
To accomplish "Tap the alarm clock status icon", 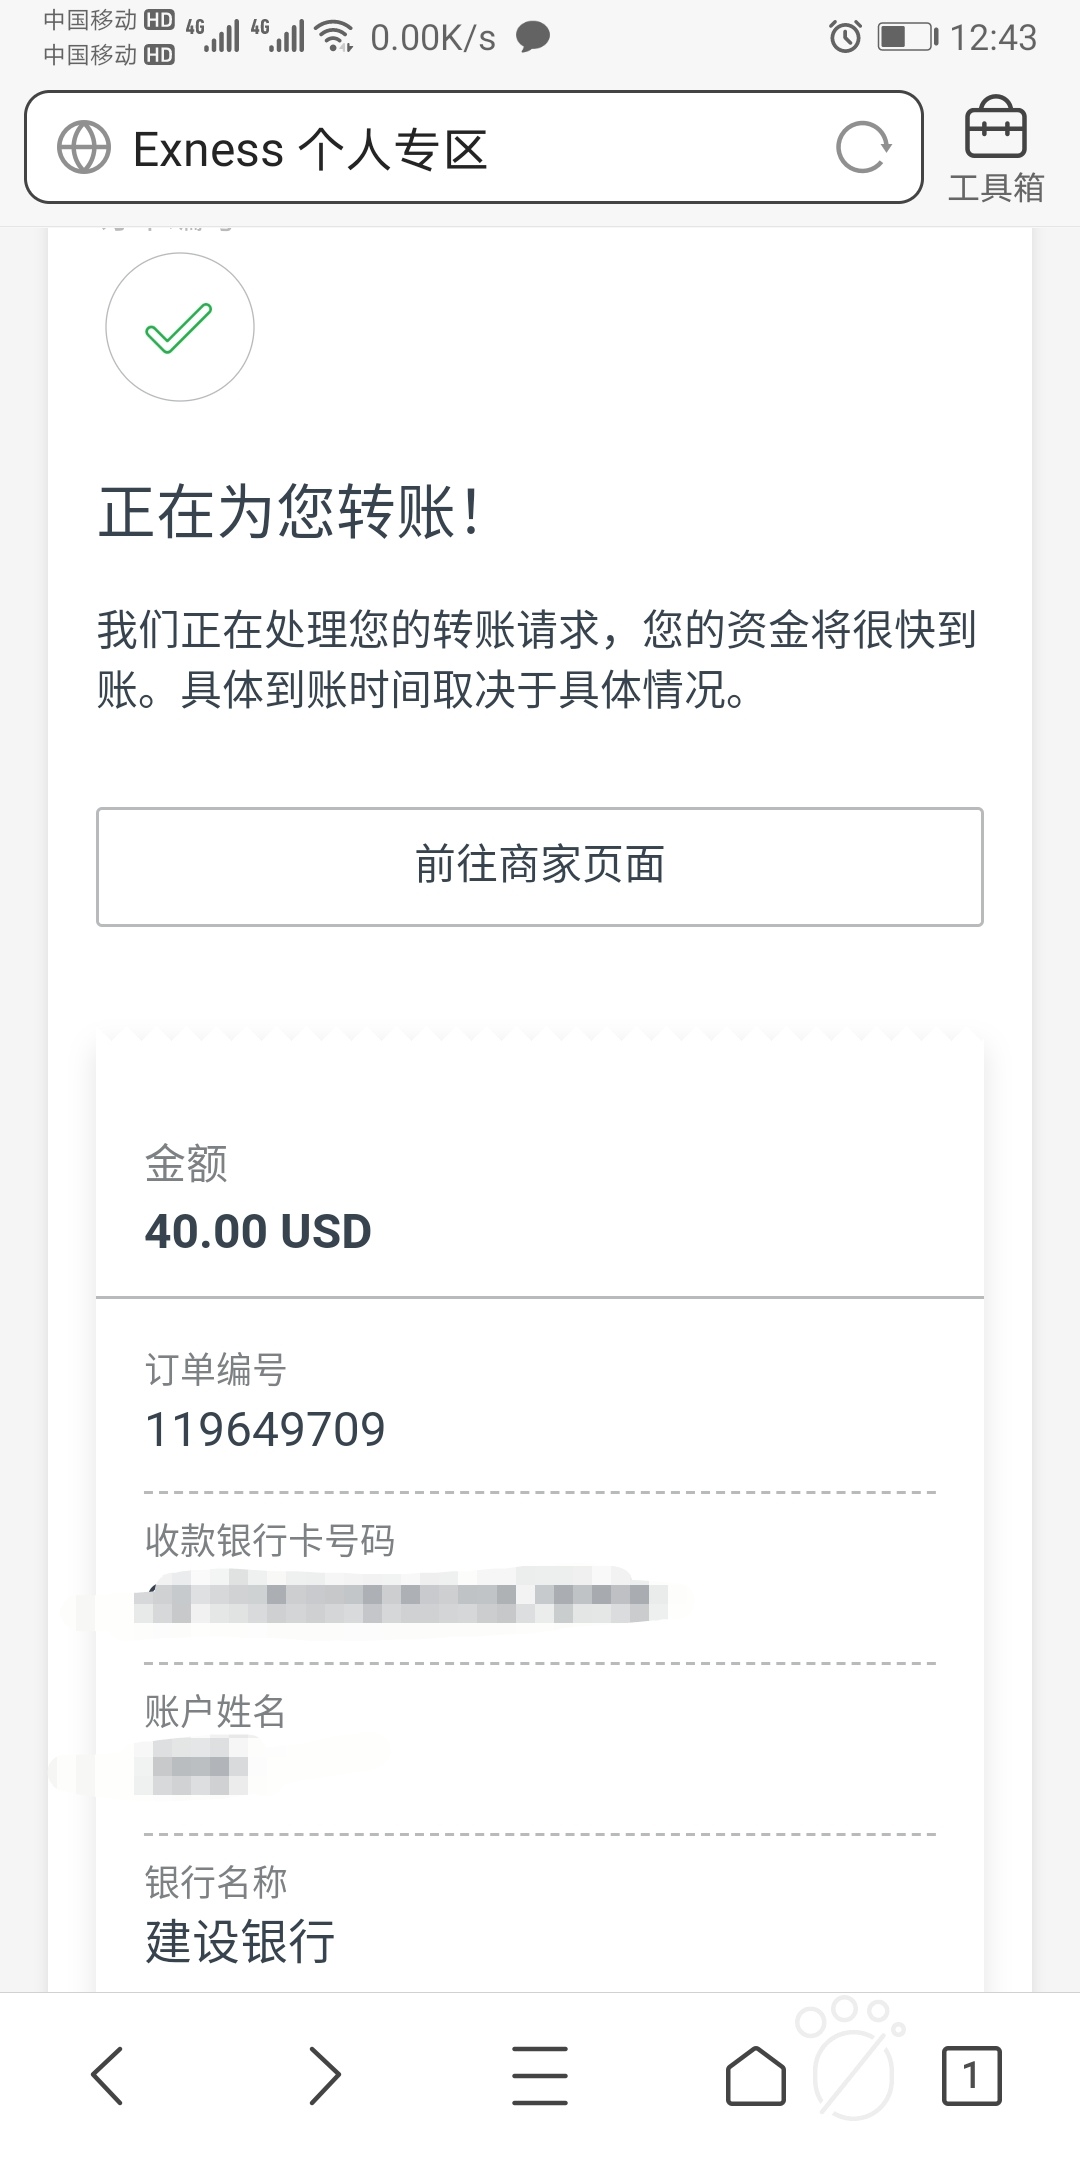I will click(845, 38).
